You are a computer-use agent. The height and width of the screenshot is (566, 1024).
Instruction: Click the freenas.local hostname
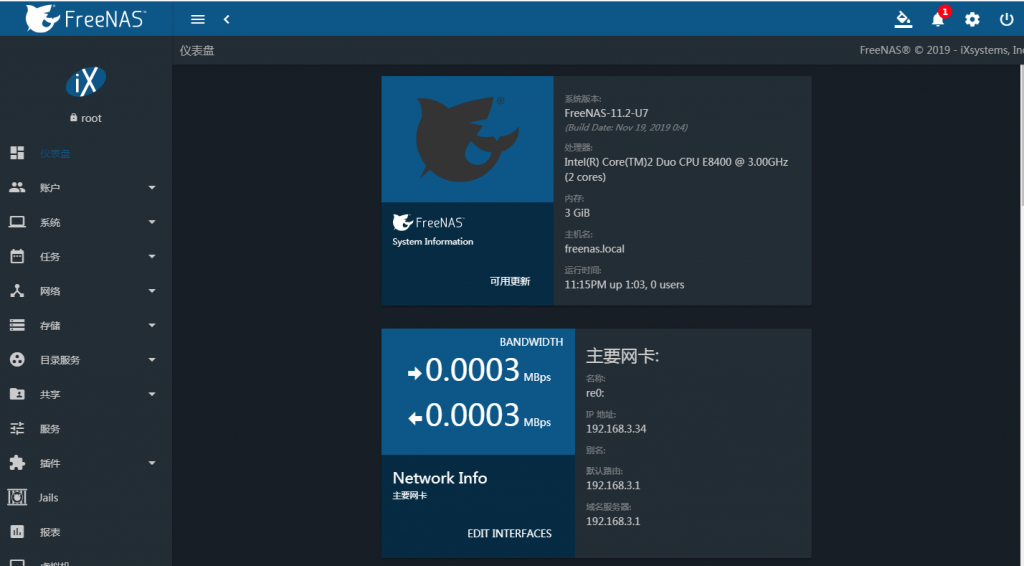pyautogui.click(x=594, y=249)
